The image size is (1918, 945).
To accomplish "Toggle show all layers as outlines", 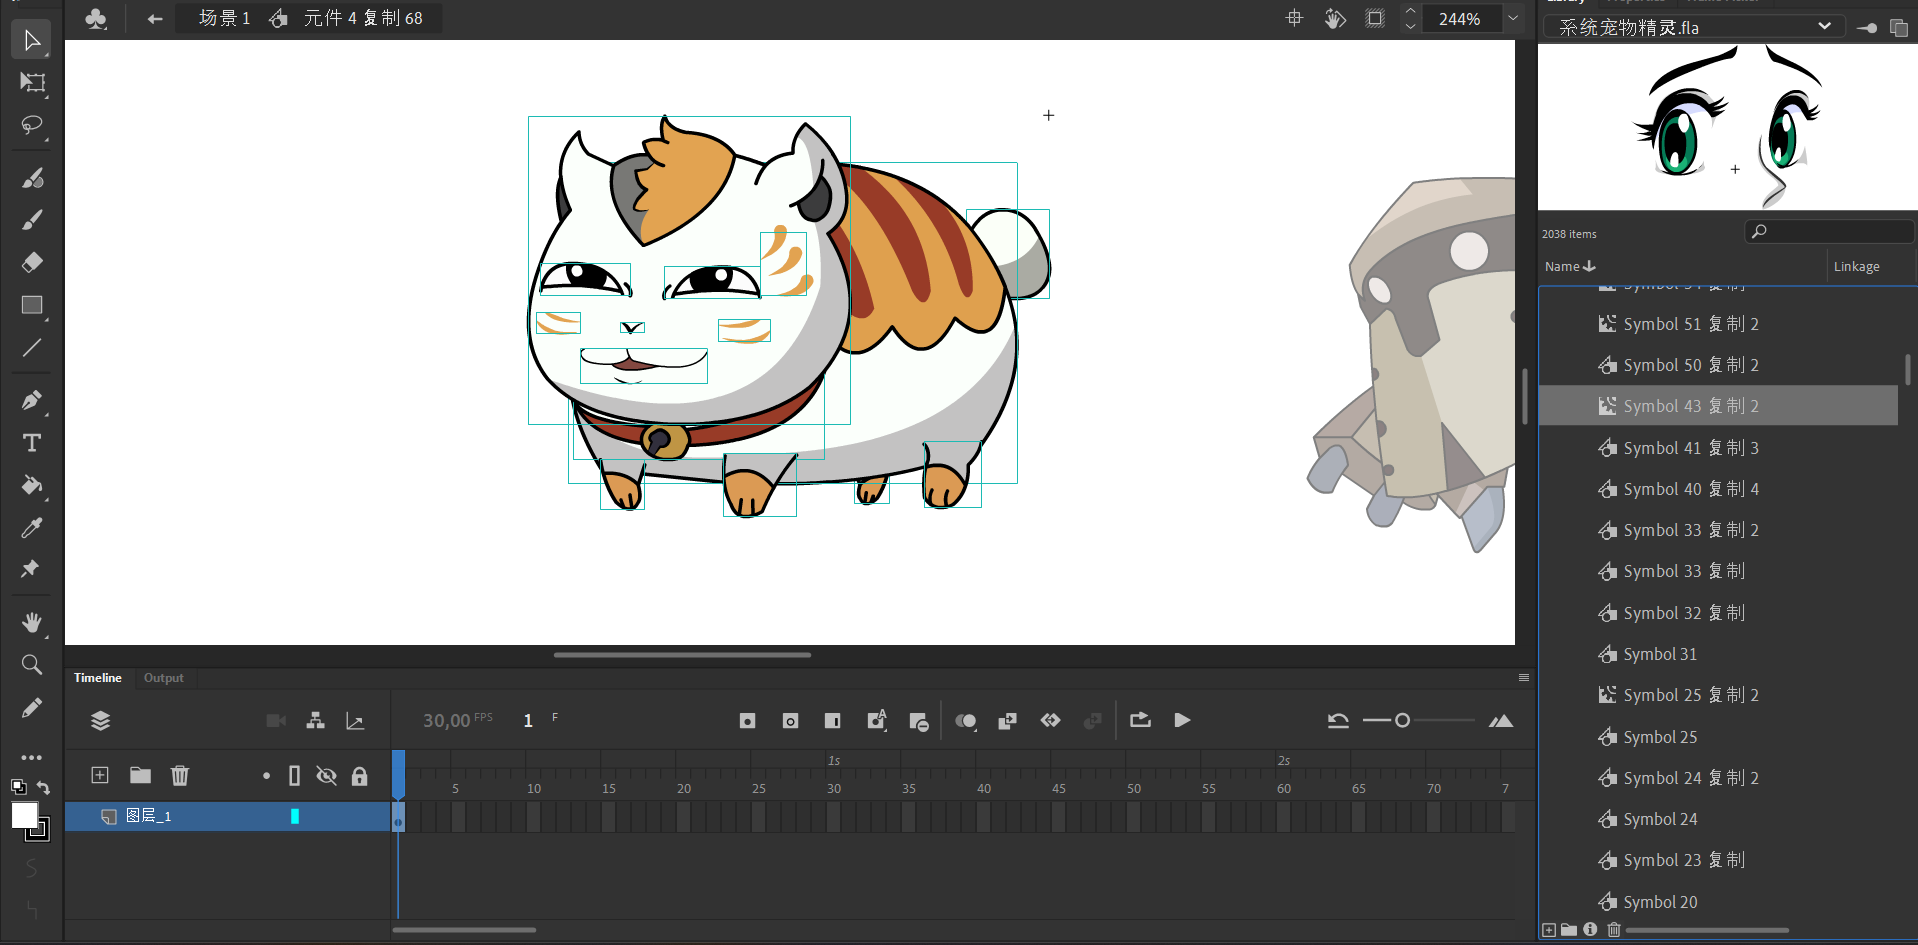I will click(x=294, y=776).
